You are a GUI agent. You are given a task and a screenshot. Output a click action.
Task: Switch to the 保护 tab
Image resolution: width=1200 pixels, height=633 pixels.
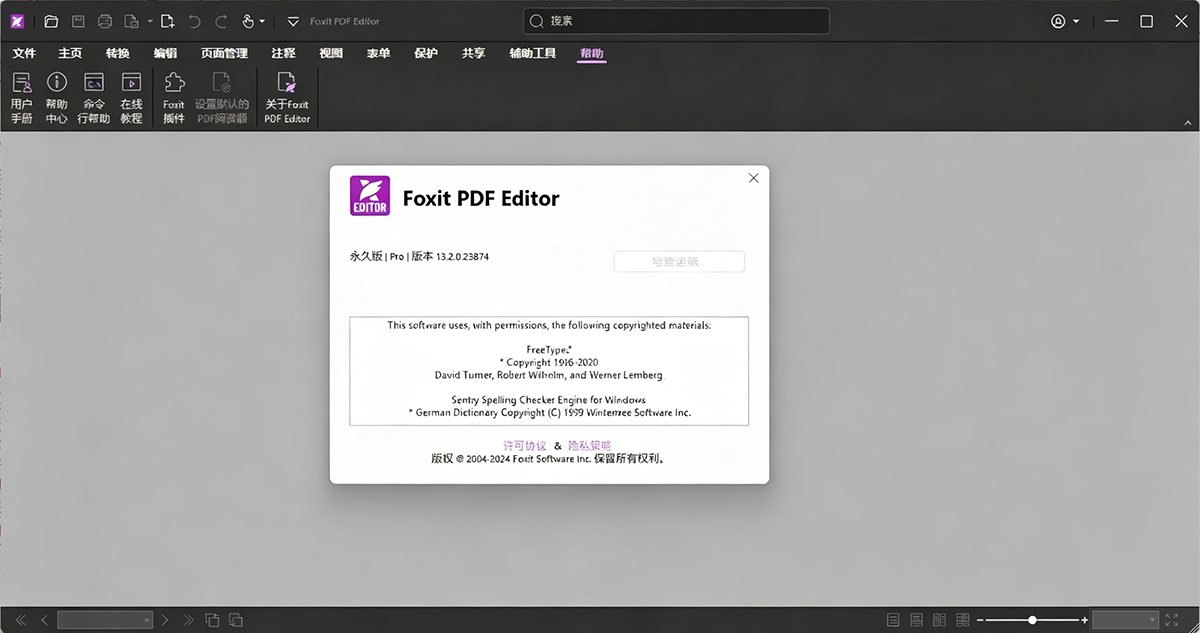click(426, 53)
